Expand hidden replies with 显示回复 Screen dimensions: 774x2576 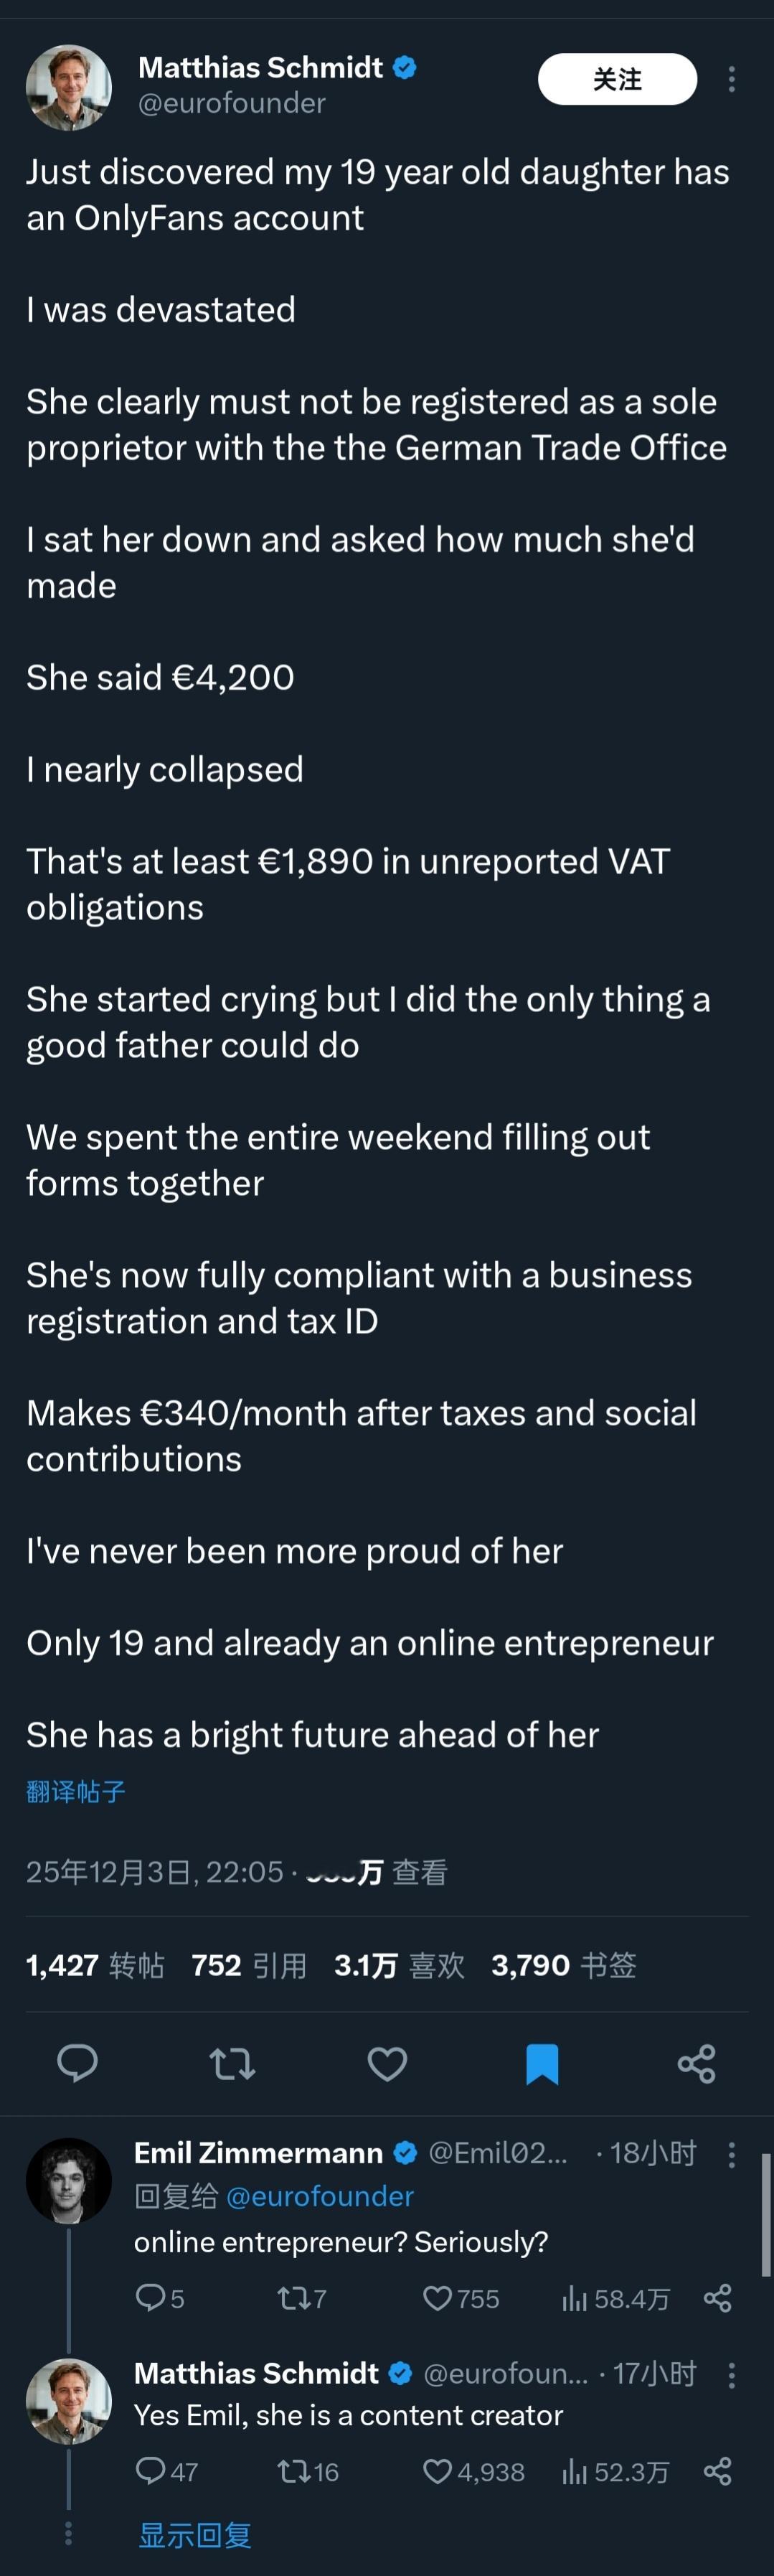[195, 2535]
